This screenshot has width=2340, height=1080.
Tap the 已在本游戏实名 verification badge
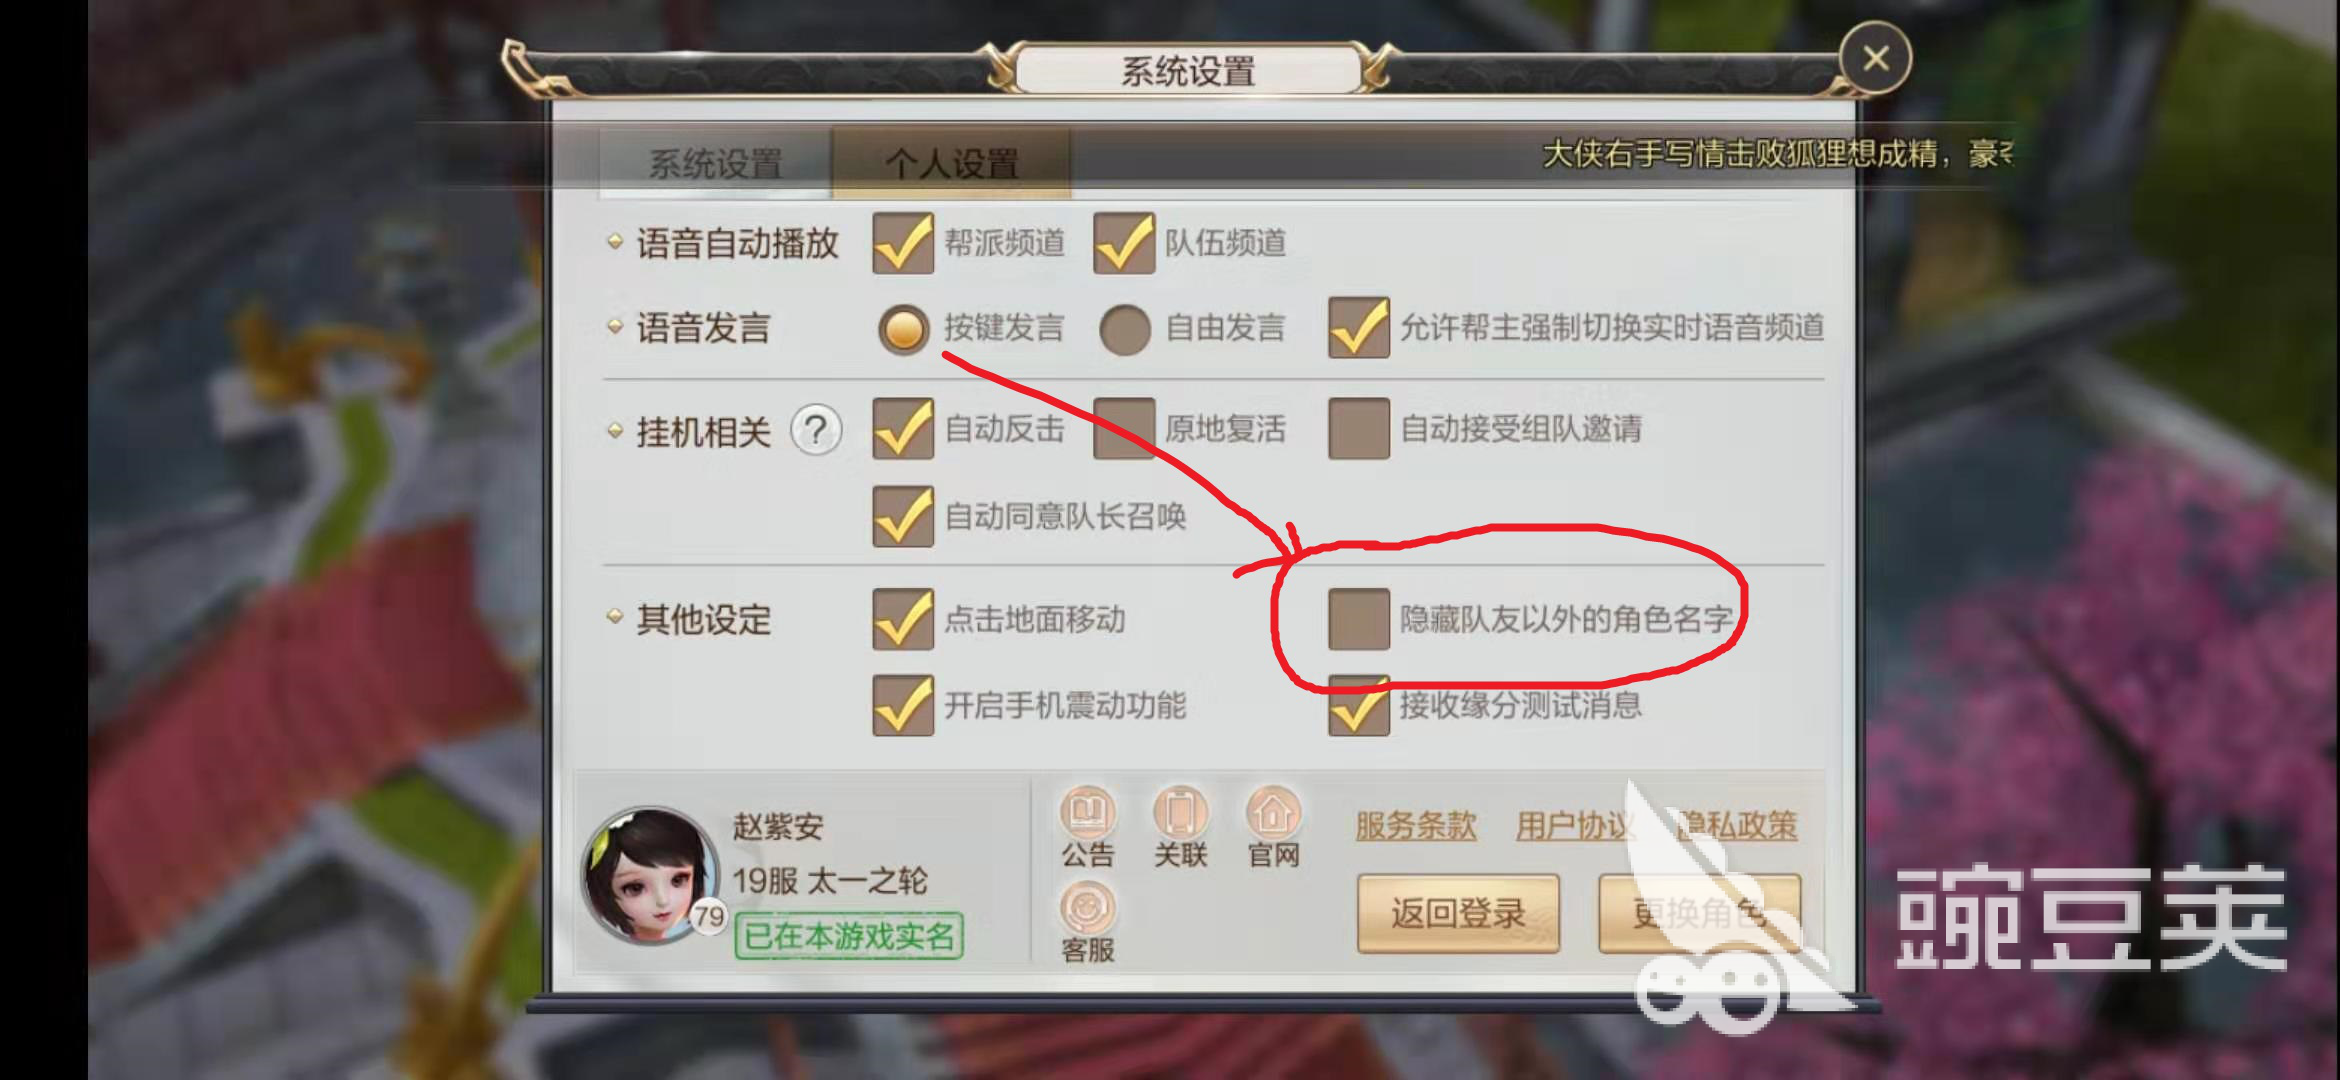(x=849, y=936)
